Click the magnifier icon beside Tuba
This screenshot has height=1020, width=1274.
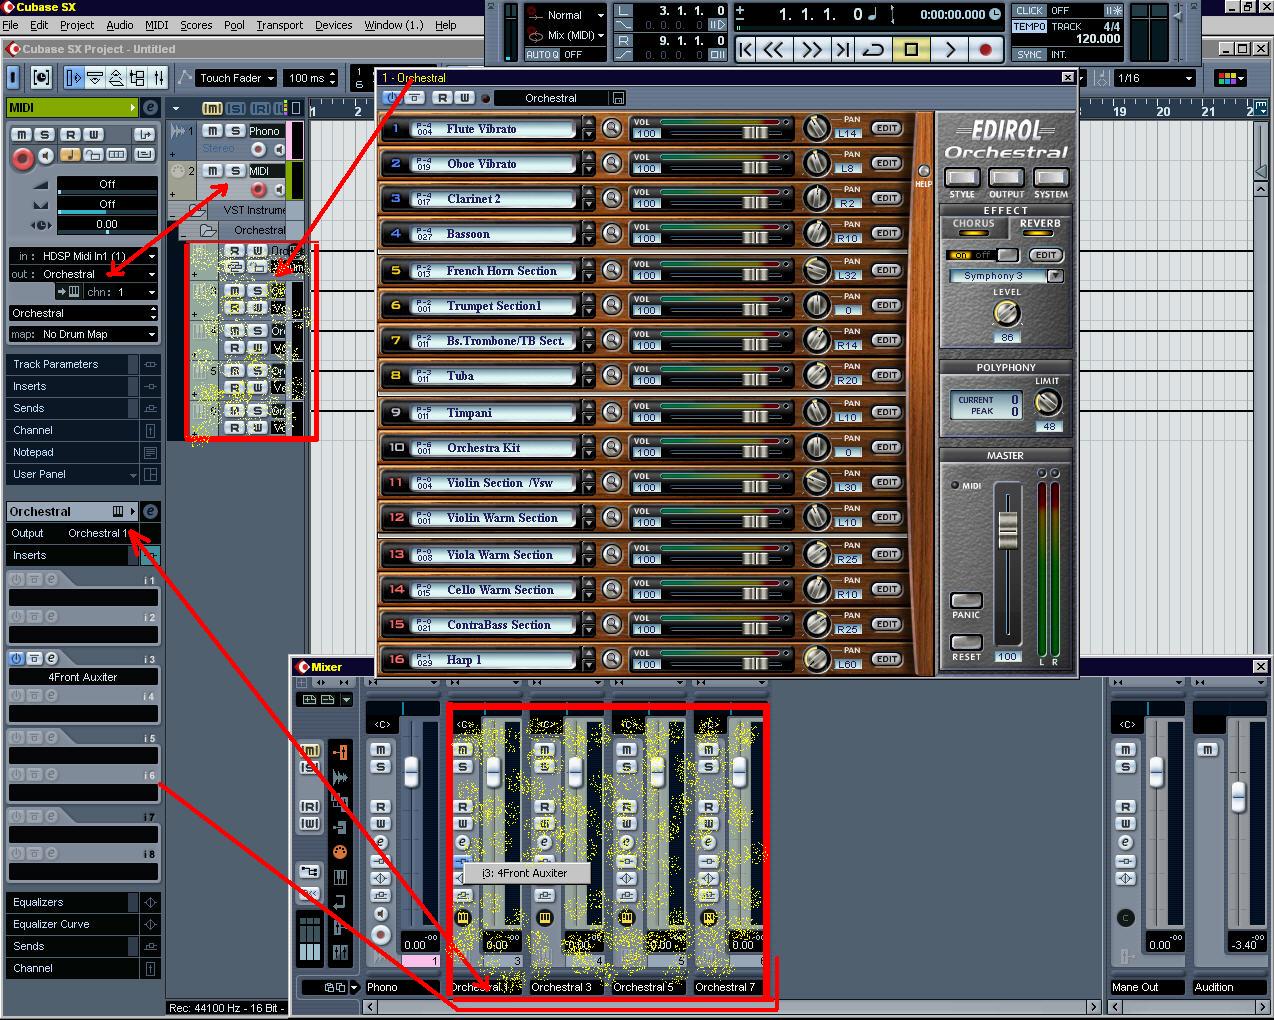(612, 376)
